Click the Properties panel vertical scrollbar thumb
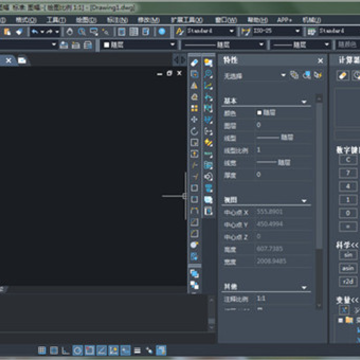The width and height of the screenshot is (360, 360). pyautogui.click(x=319, y=175)
